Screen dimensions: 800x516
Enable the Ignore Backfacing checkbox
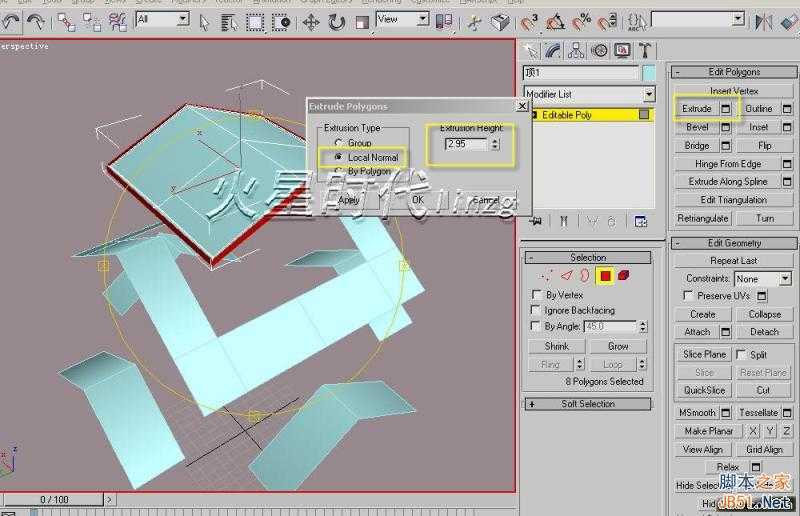tap(535, 310)
